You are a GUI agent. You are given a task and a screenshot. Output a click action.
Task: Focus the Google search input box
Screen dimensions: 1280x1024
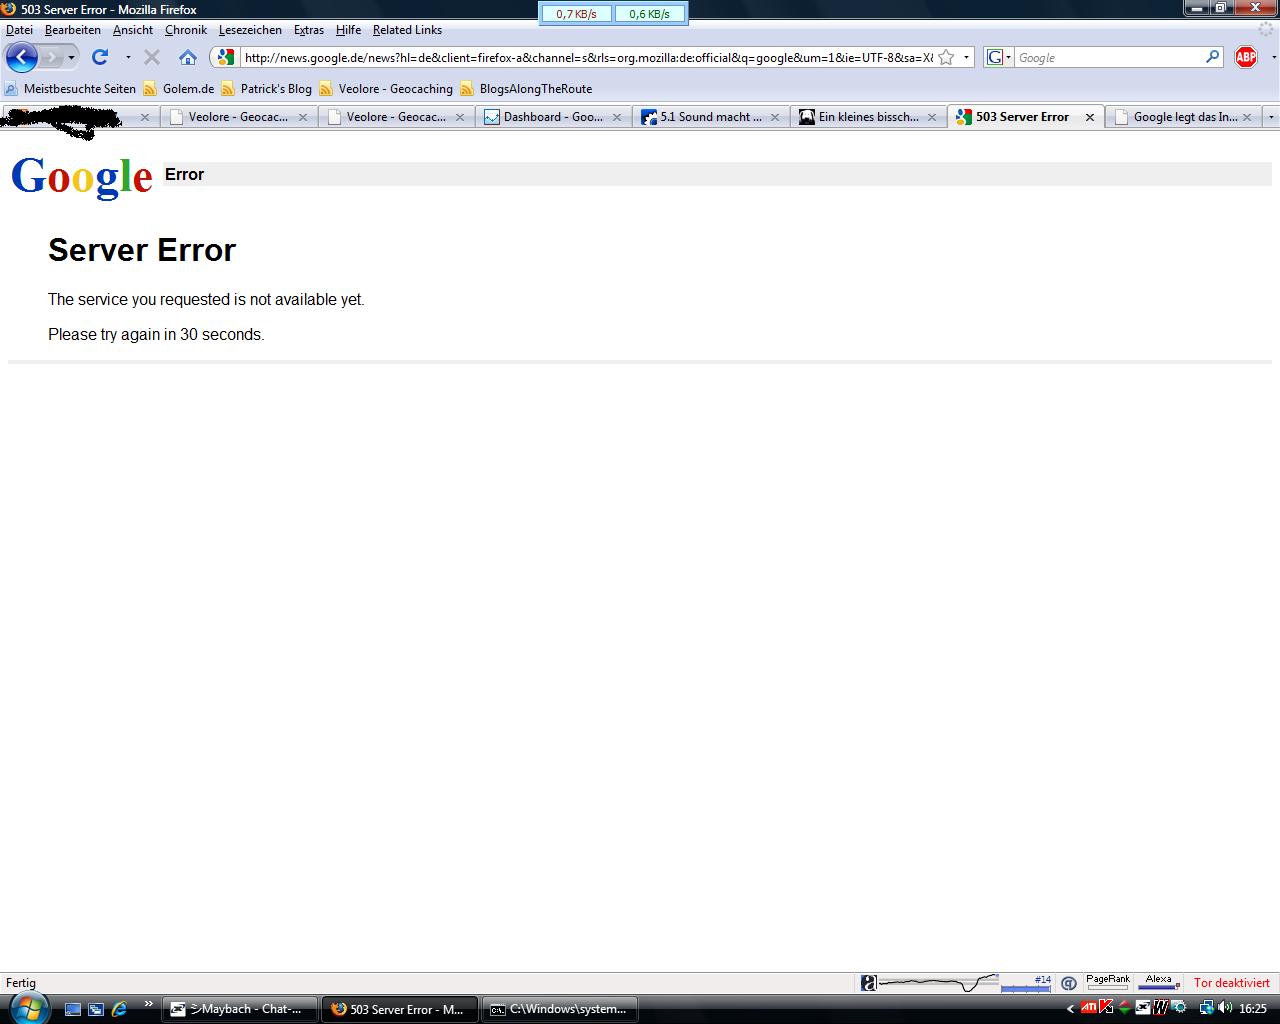(x=1109, y=58)
